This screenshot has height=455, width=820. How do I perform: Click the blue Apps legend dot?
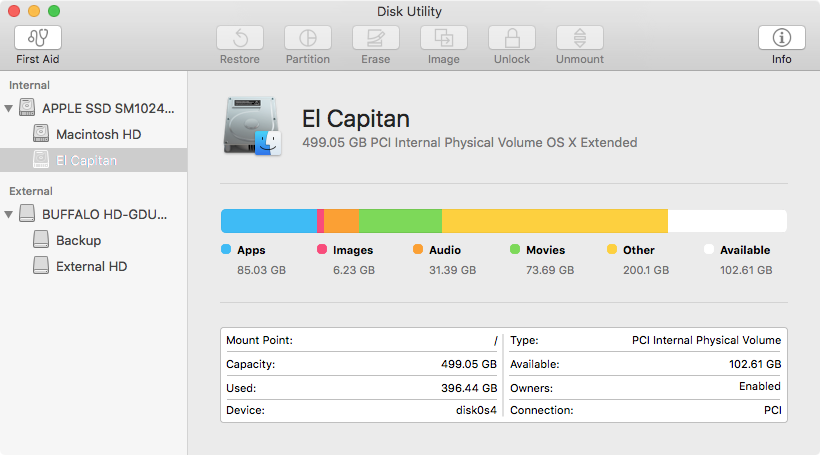tap(226, 249)
